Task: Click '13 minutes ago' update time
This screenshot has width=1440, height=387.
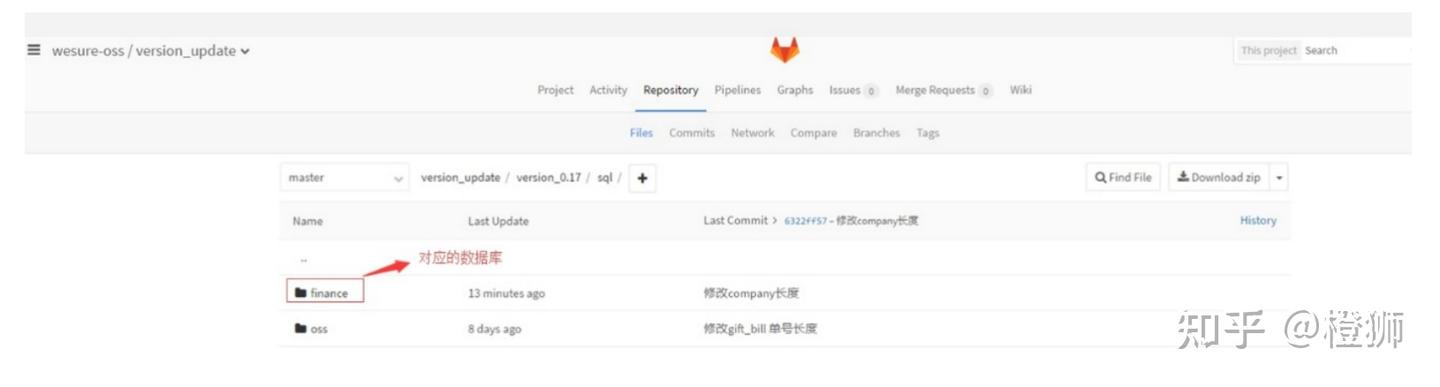Action: pos(506,294)
